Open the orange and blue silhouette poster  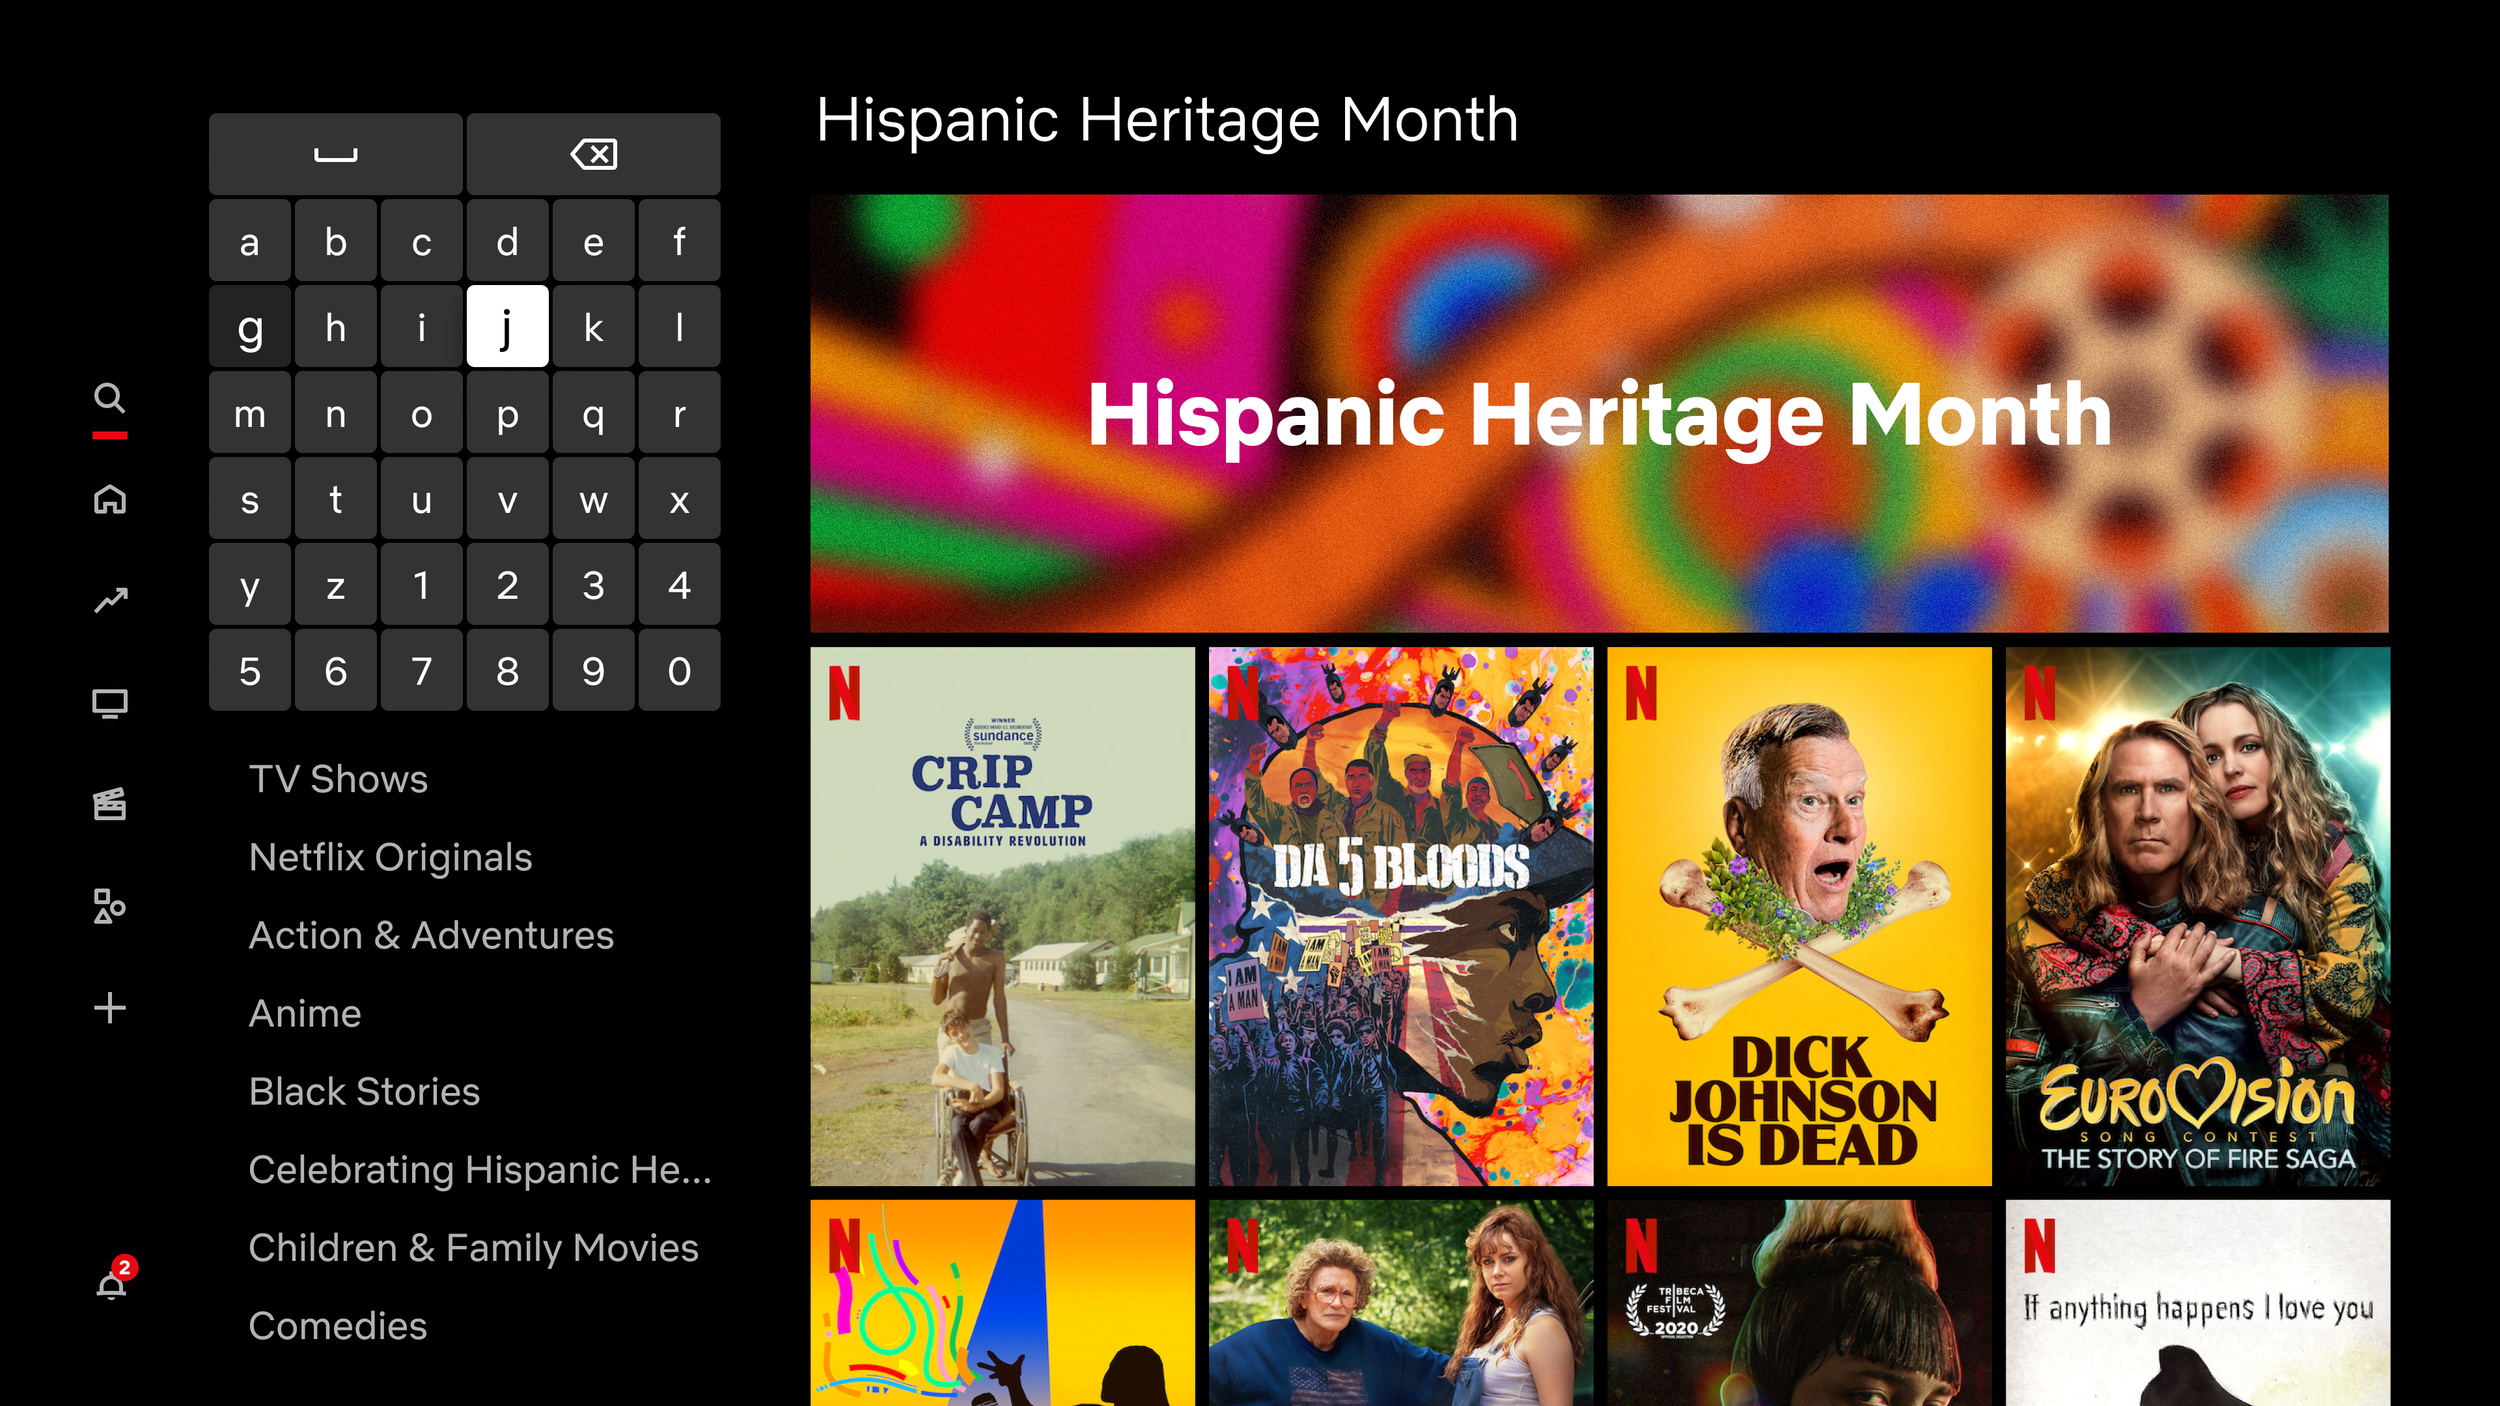1003,1303
